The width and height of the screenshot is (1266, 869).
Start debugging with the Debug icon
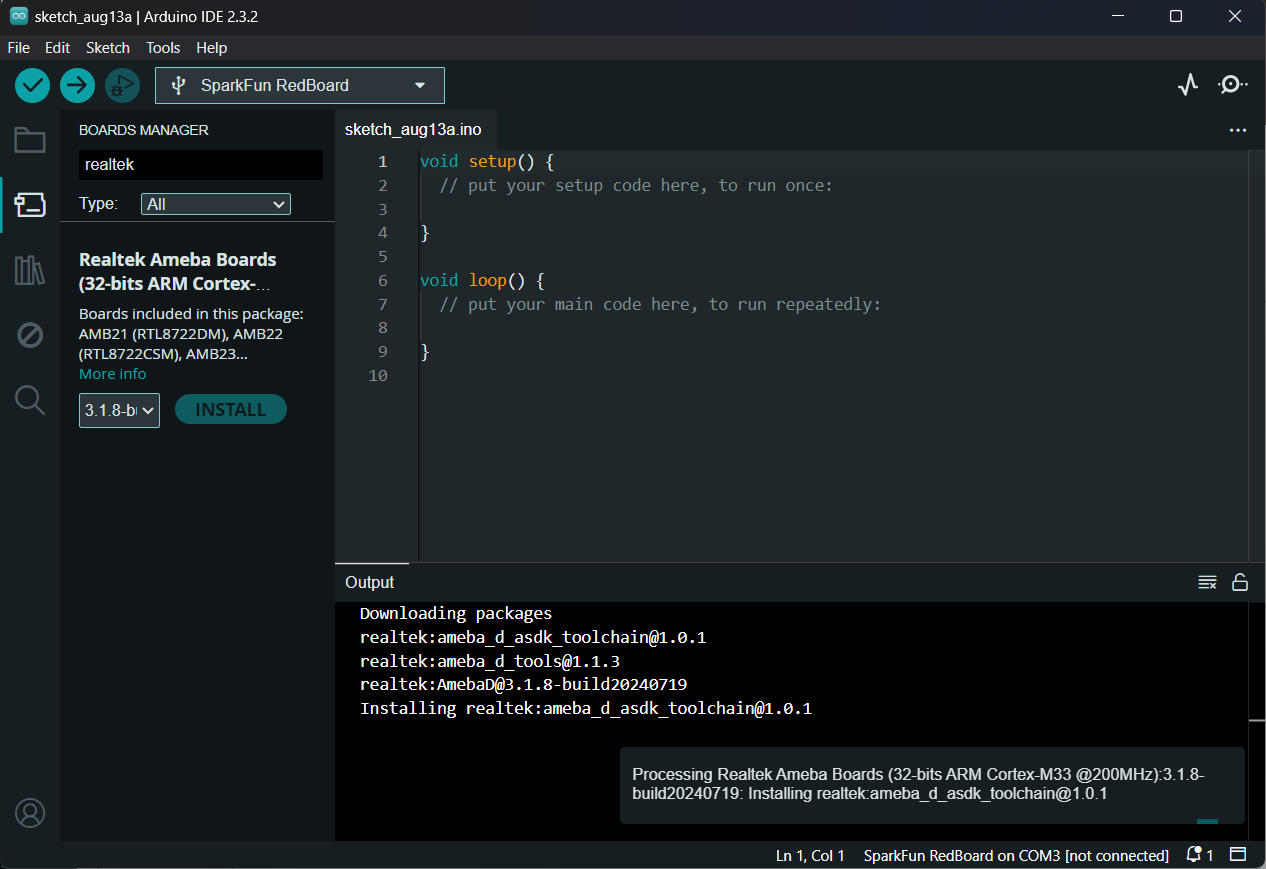(x=122, y=86)
